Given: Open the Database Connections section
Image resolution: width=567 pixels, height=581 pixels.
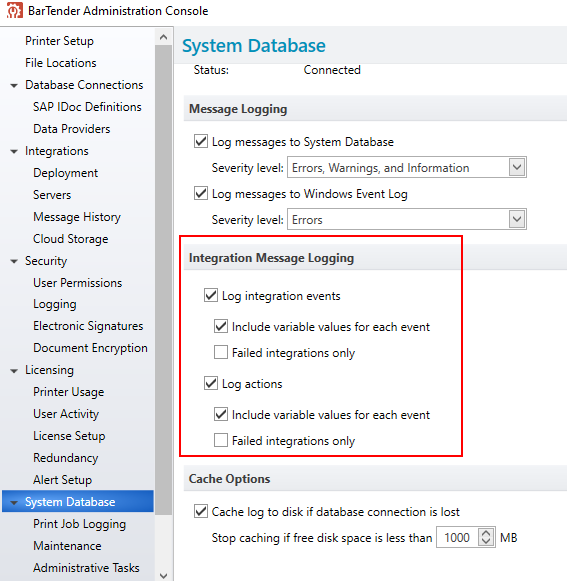Looking at the screenshot, I should tap(84, 85).
